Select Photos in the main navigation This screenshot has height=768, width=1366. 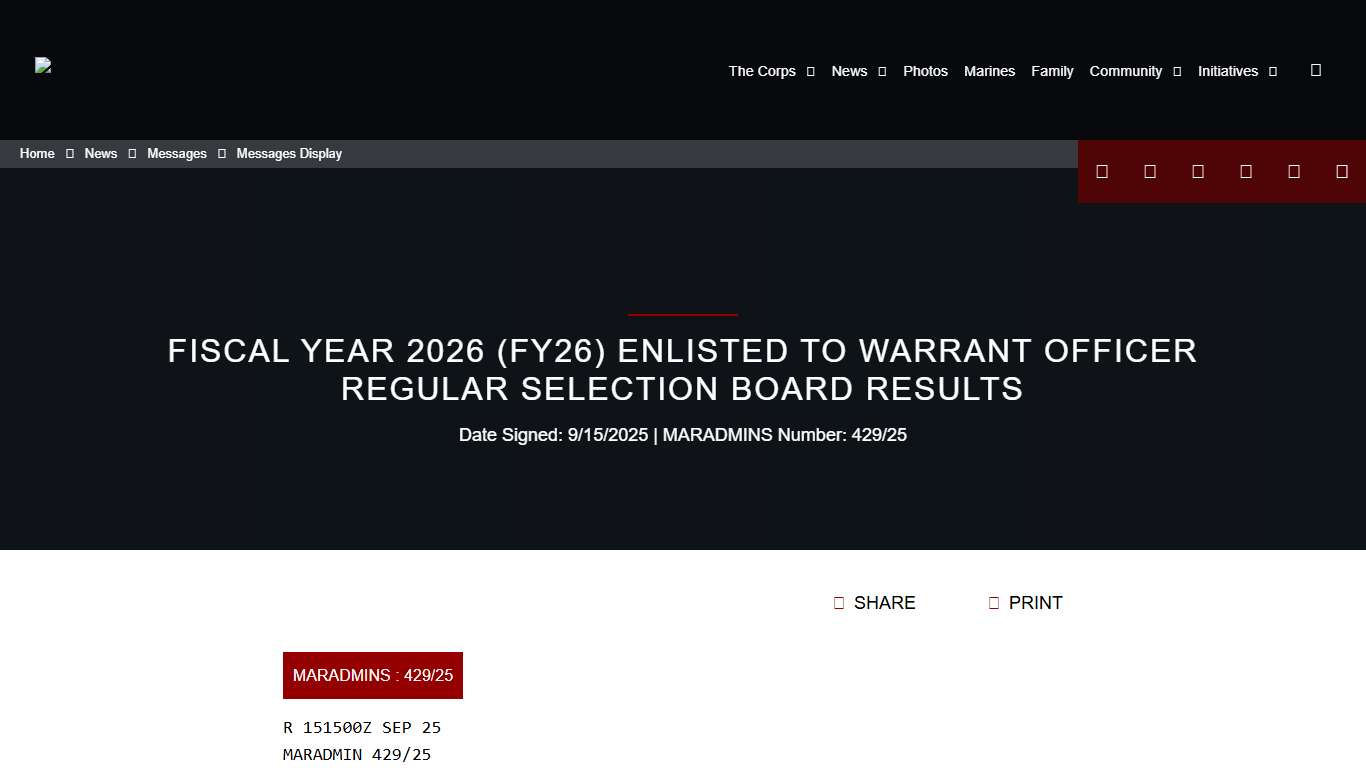click(925, 71)
